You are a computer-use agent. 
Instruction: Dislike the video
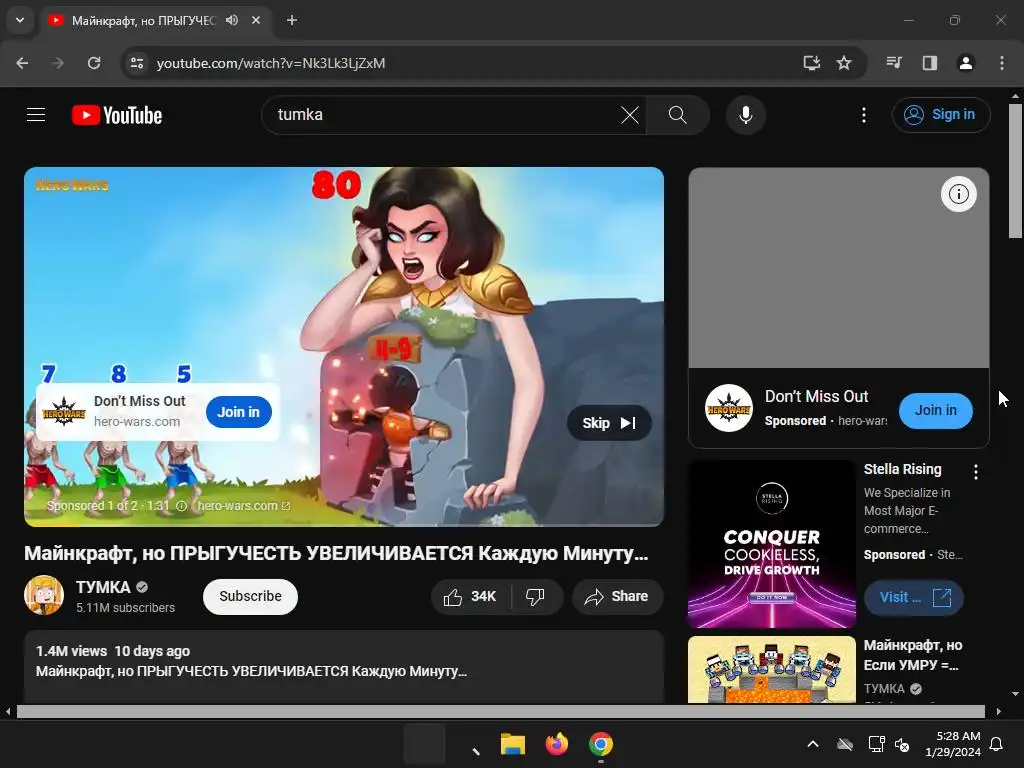(536, 596)
